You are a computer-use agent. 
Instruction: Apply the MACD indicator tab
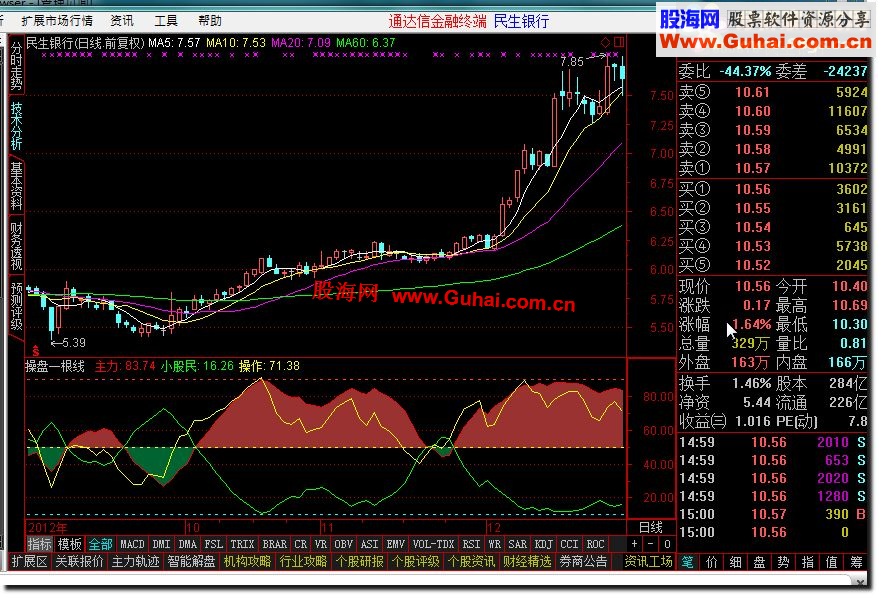tap(132, 544)
